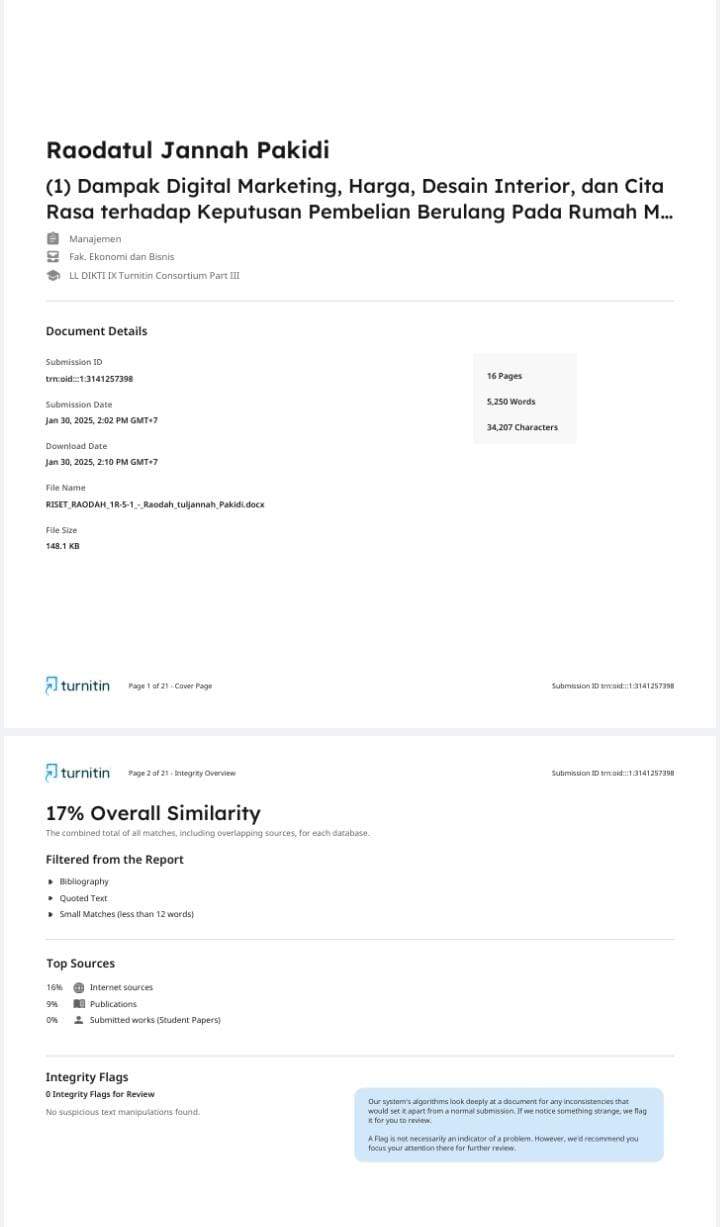The width and height of the screenshot is (720, 1227).
Task: Click the 5,250 Words statistic
Action: tap(510, 402)
